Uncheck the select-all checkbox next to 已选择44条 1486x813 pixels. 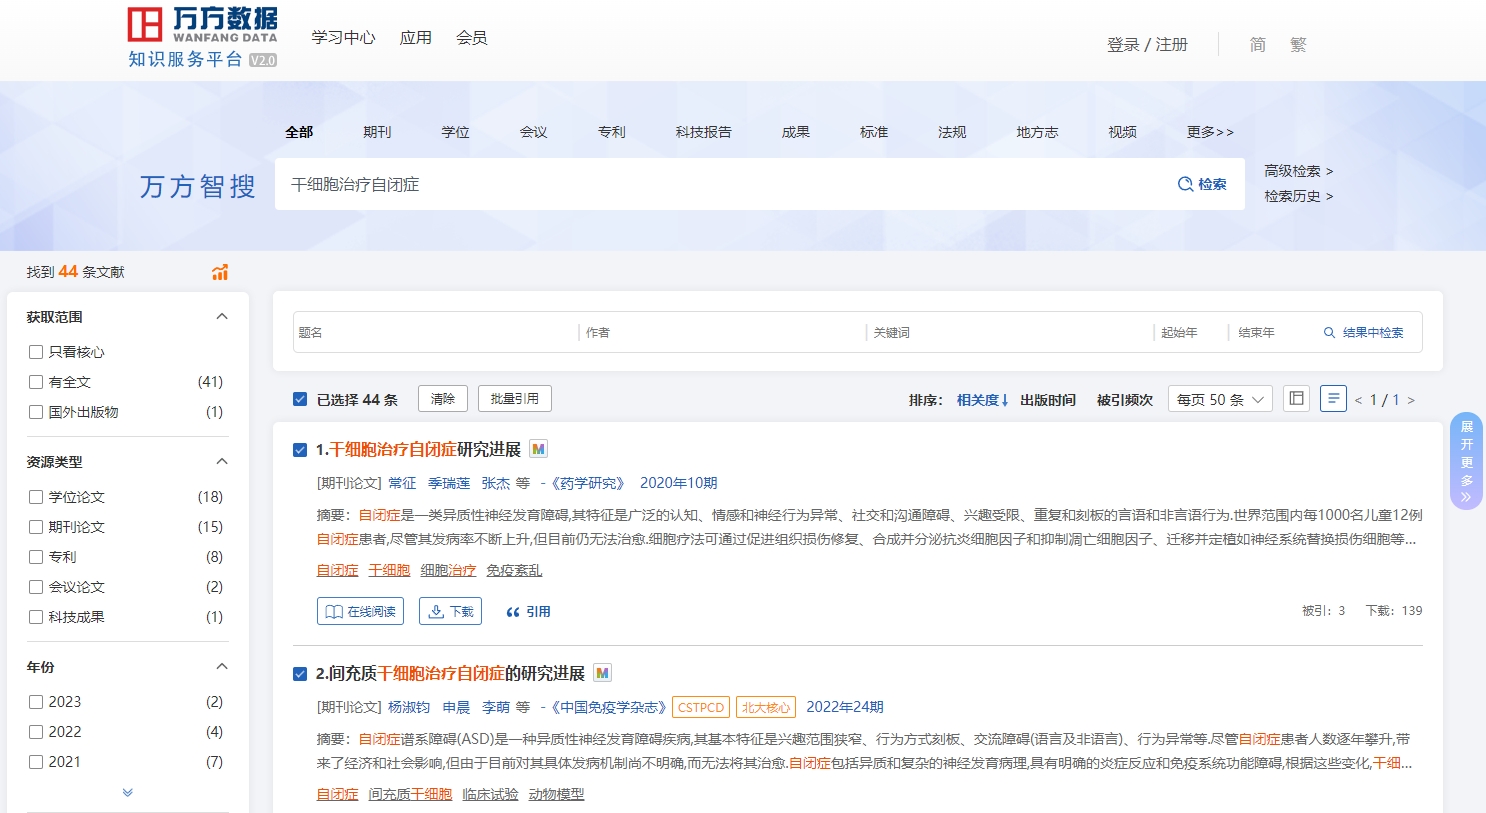coord(299,398)
